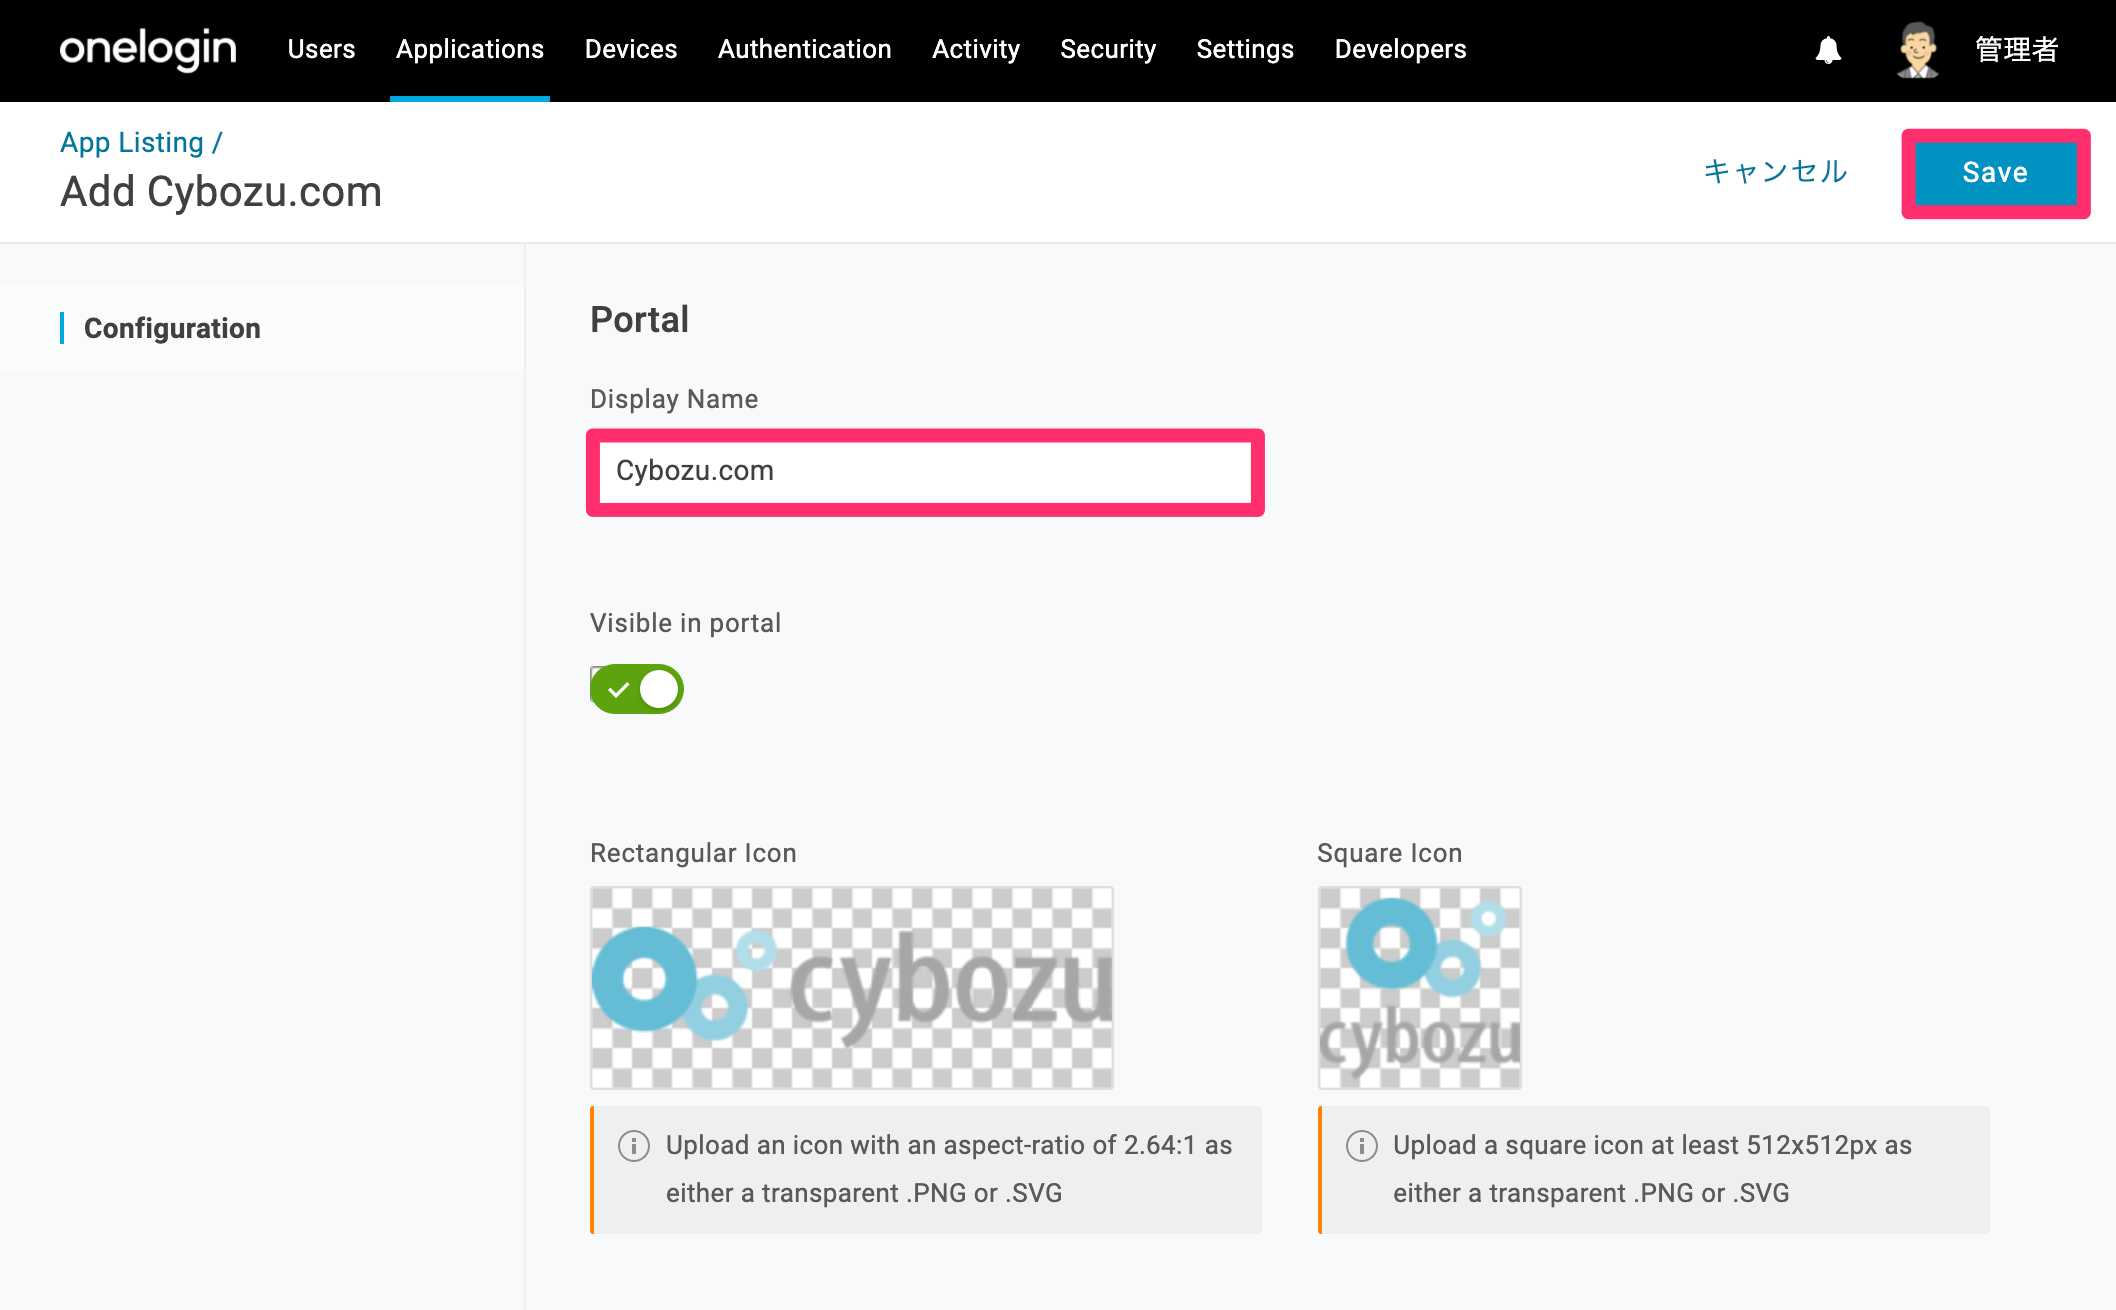The width and height of the screenshot is (2116, 1310).
Task: Click the info icon under Square Icon
Action: [1361, 1145]
